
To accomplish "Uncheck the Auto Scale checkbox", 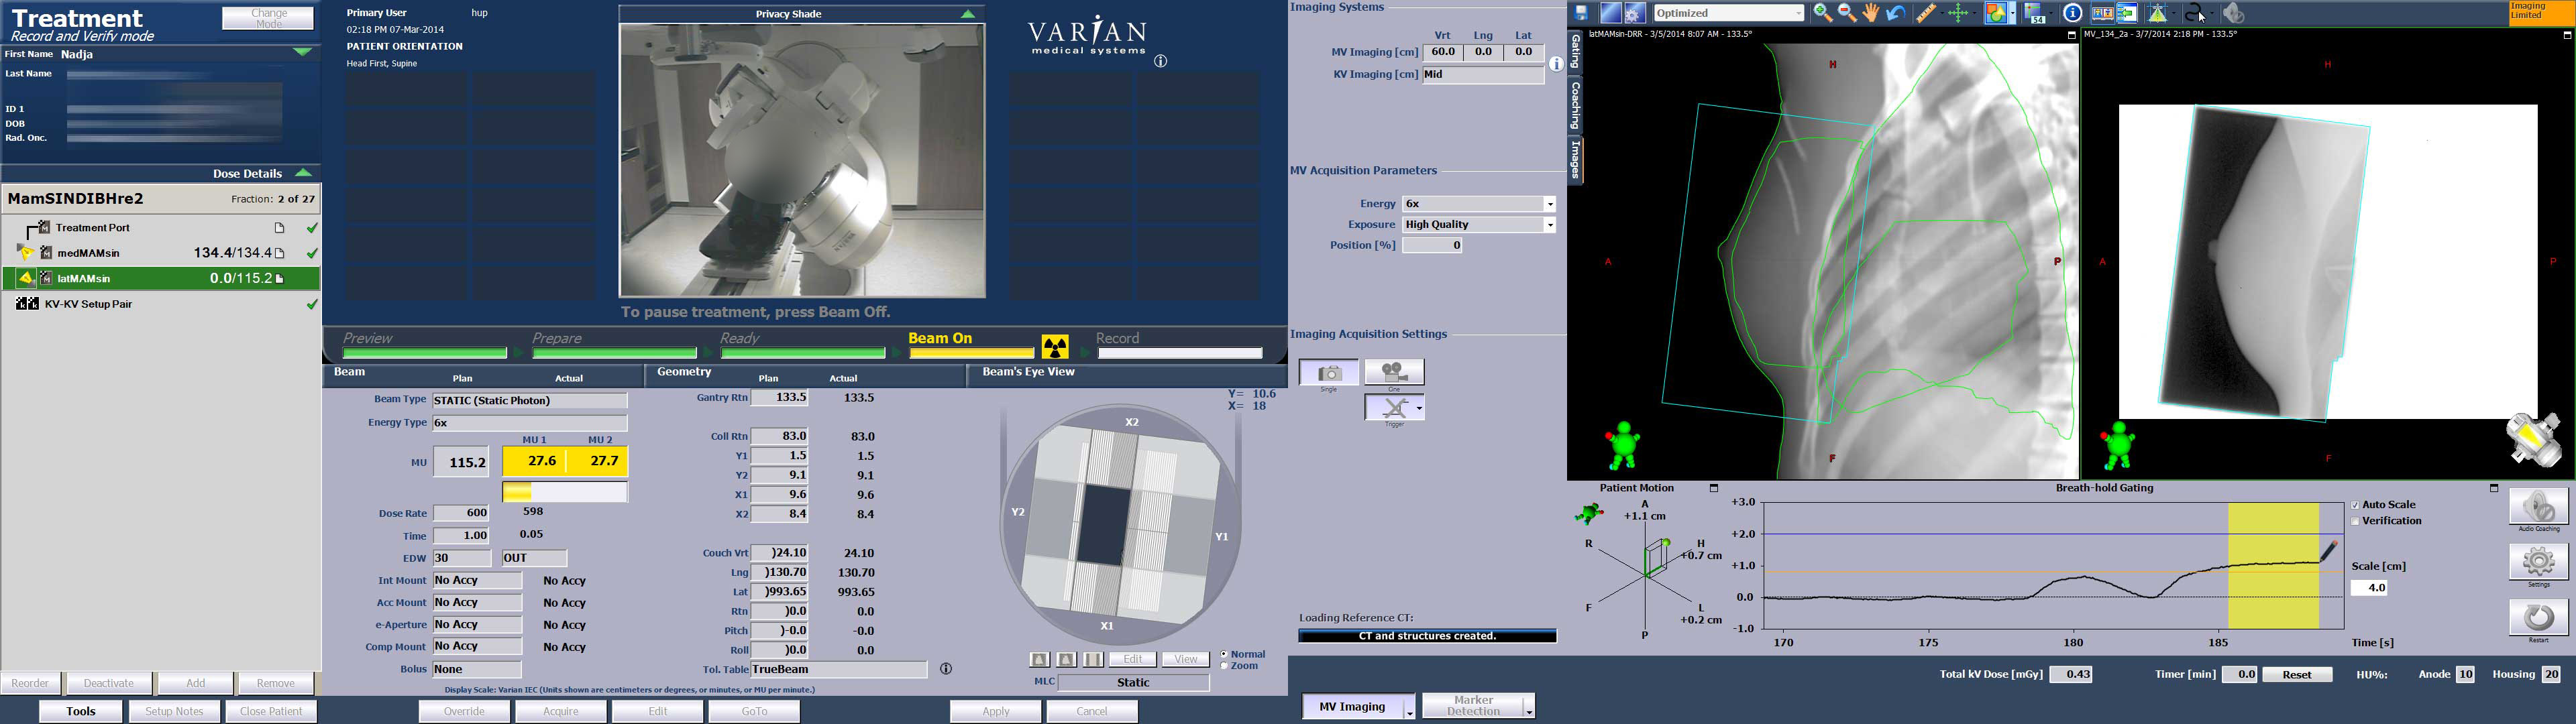I will (2354, 504).
